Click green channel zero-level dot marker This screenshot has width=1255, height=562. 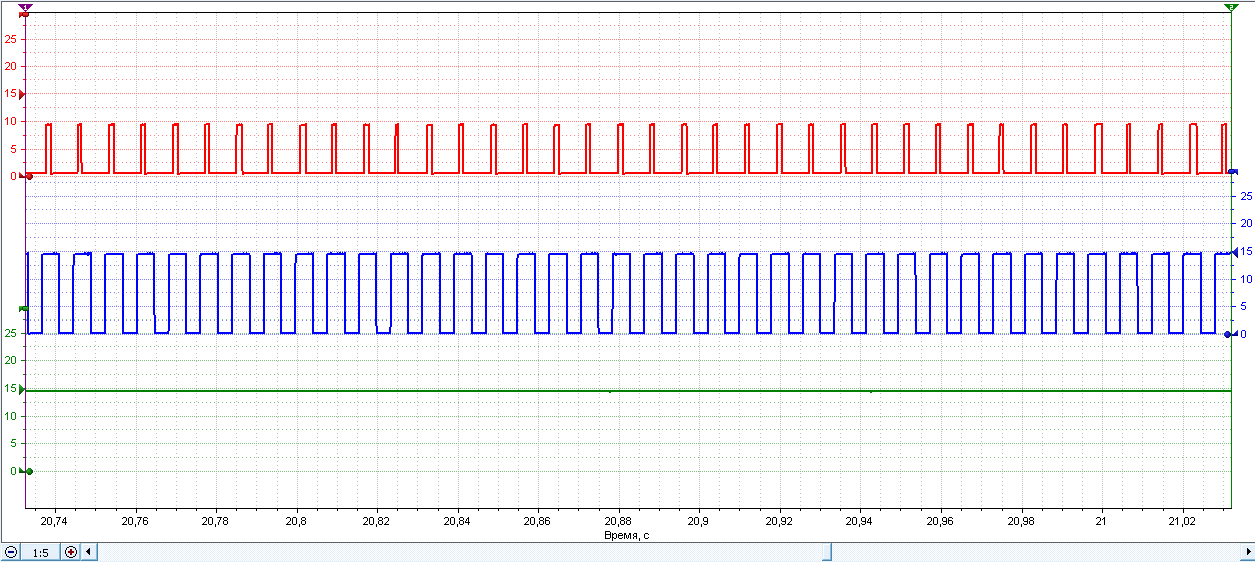click(x=28, y=471)
